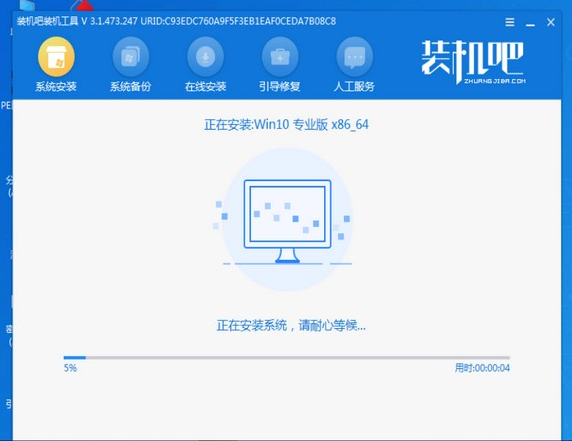Viewport: 572px width, 441px height.
Task: Click the 装机吧 zhuangjiba.com logo
Action: click(473, 62)
